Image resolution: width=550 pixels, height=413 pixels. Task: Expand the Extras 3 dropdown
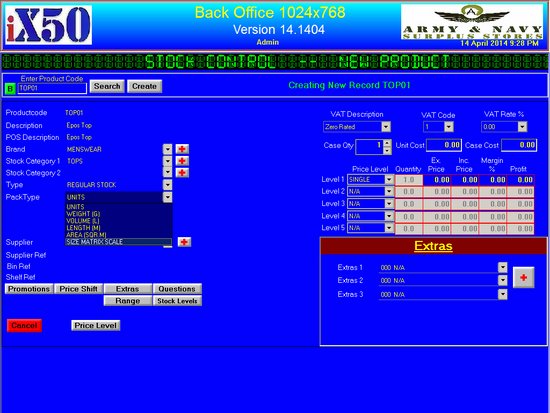503,294
